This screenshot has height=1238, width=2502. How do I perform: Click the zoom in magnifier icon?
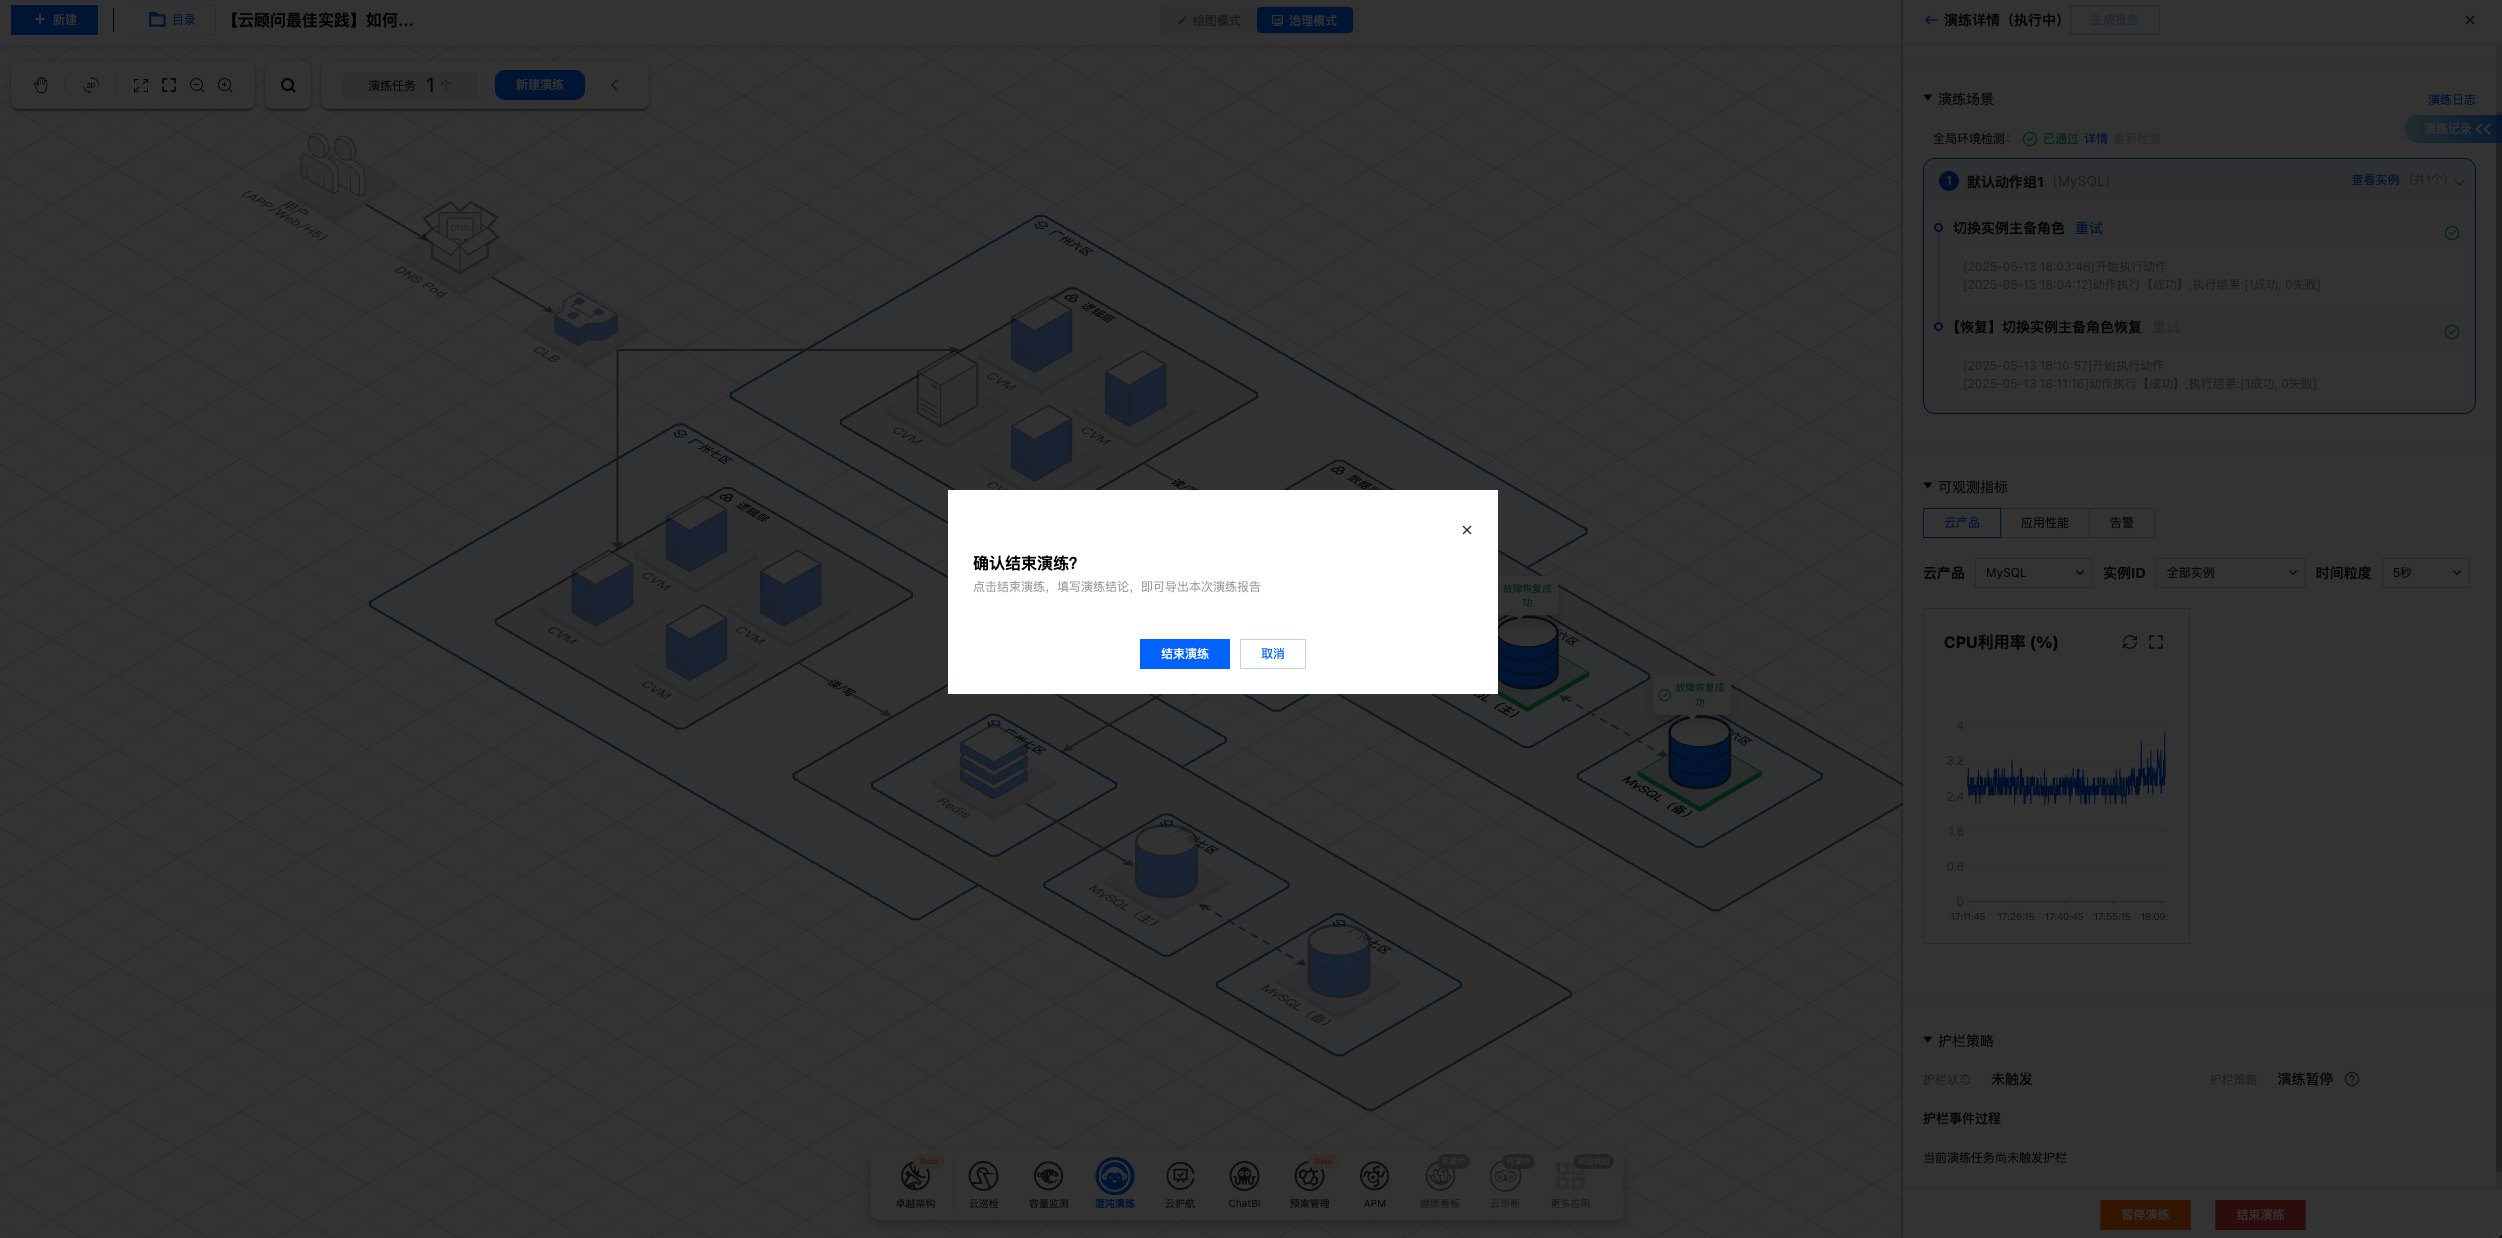click(x=225, y=85)
